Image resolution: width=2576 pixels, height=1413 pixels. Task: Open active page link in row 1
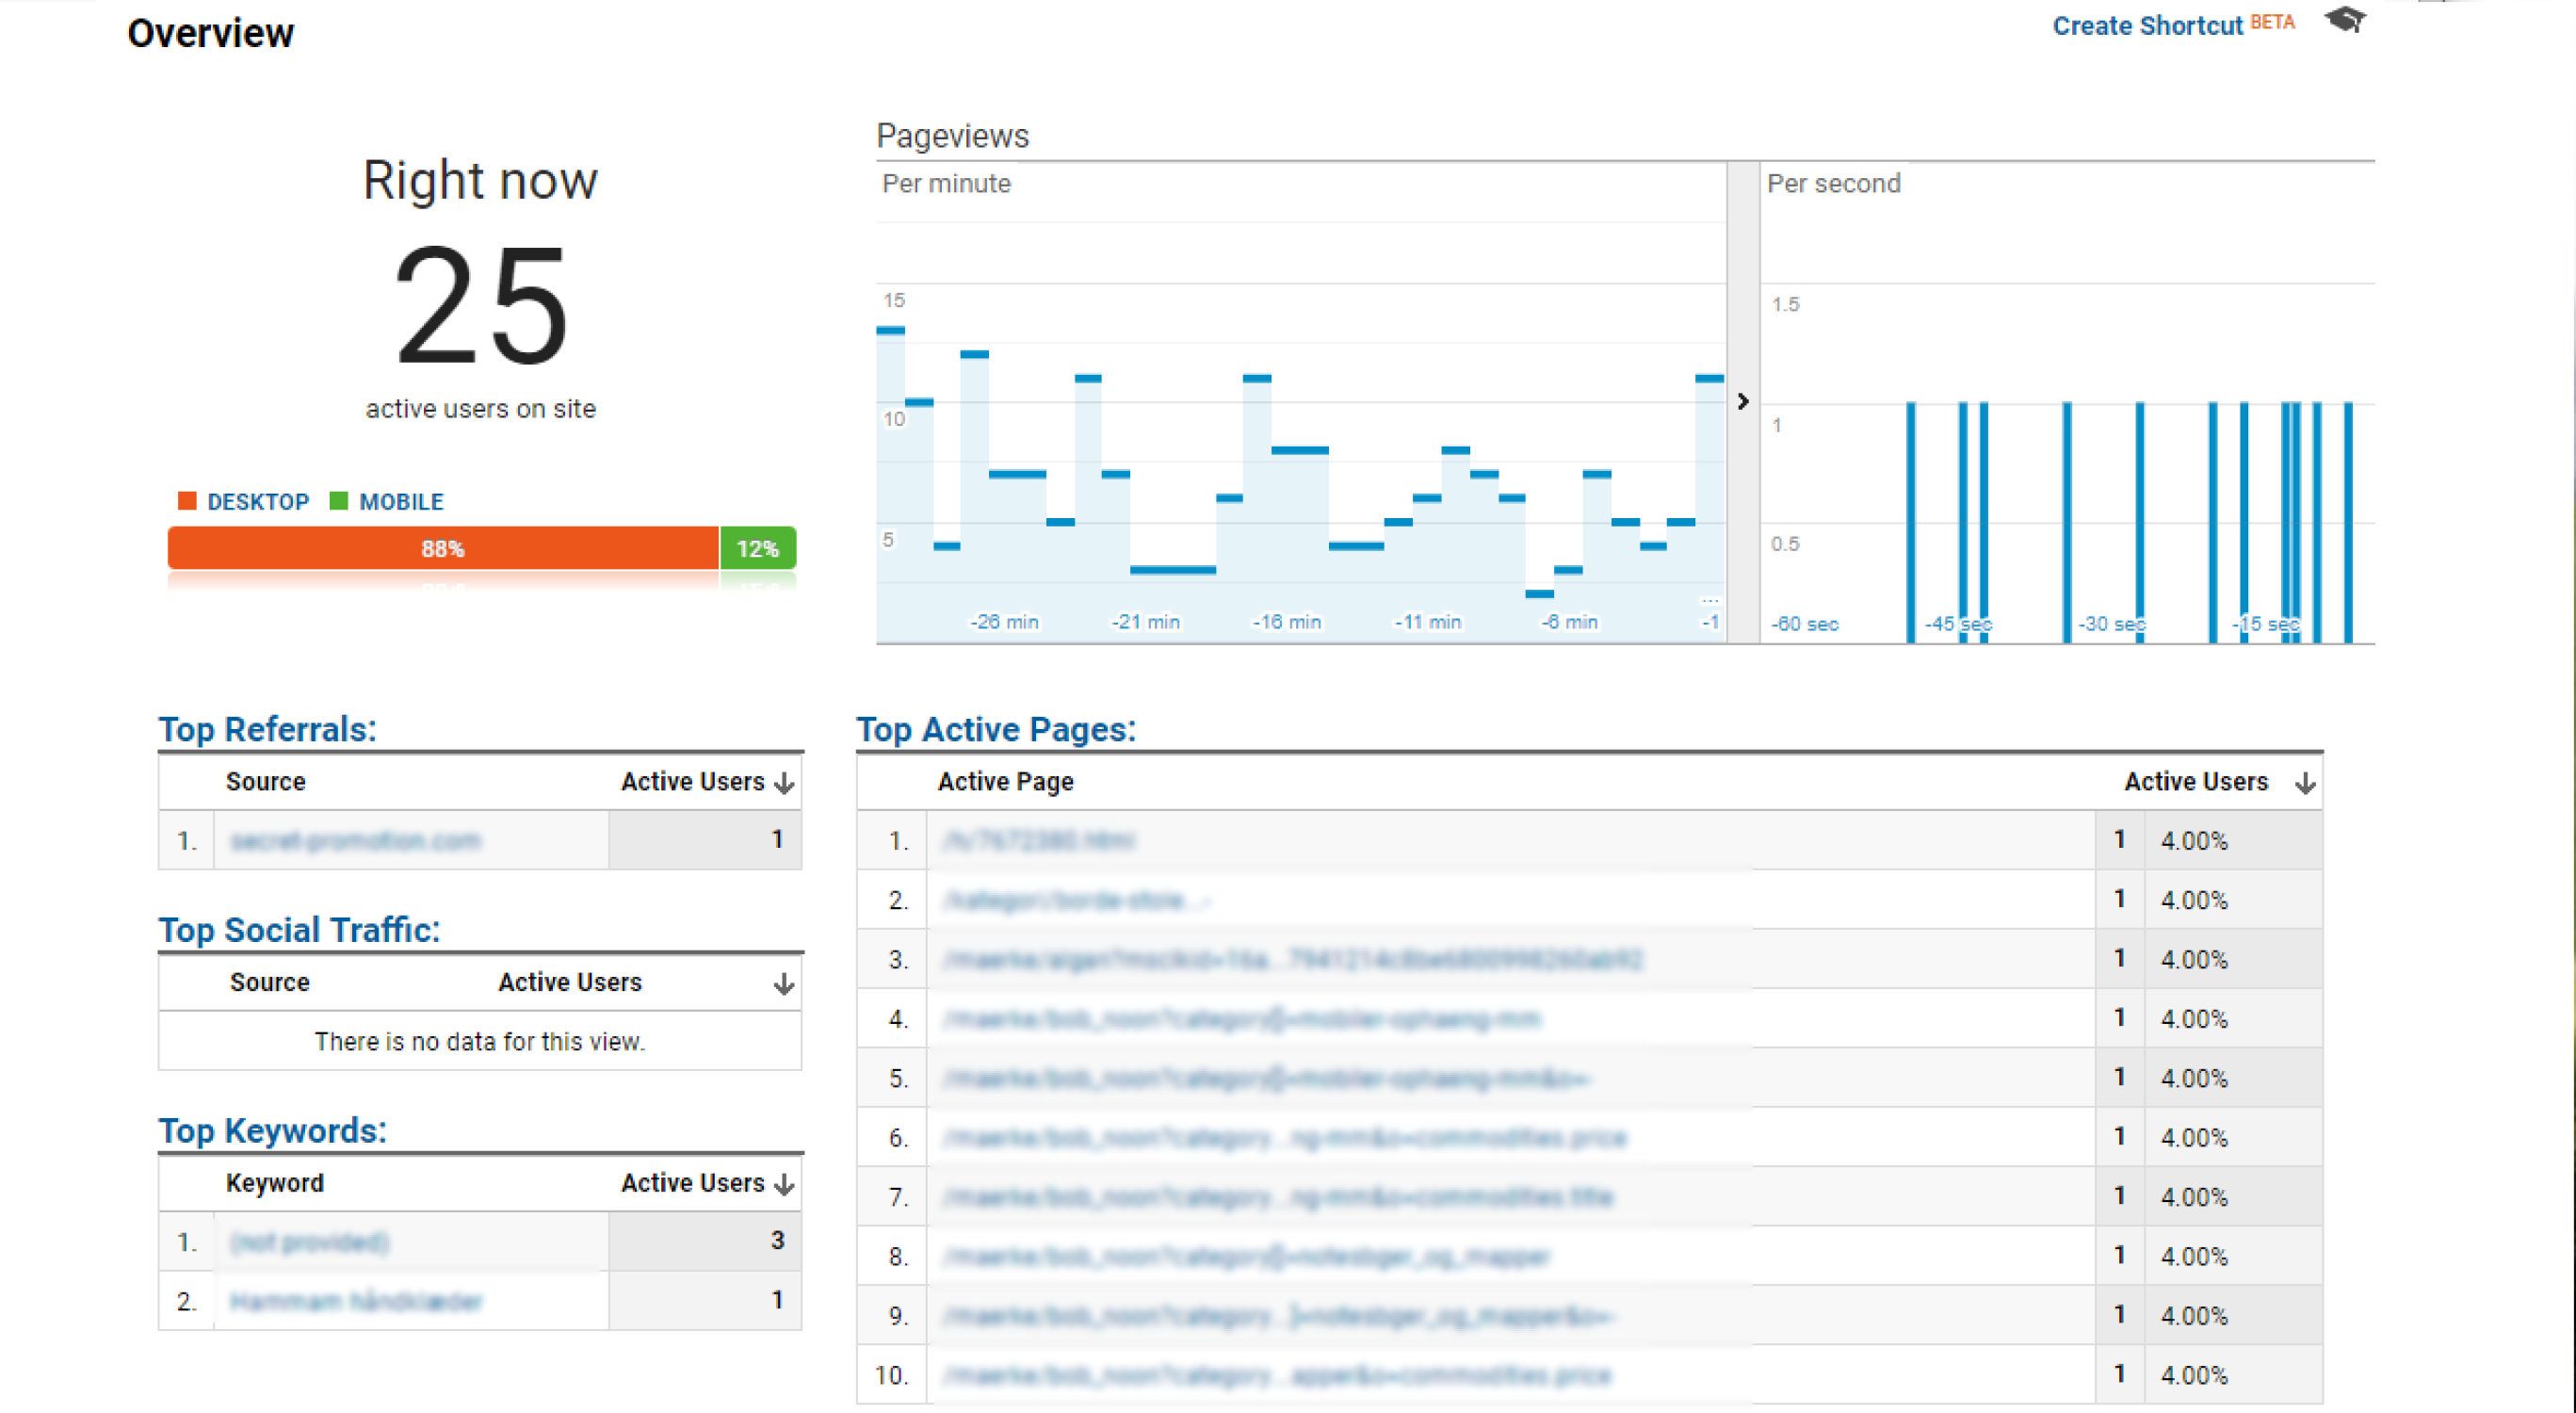click(1039, 841)
